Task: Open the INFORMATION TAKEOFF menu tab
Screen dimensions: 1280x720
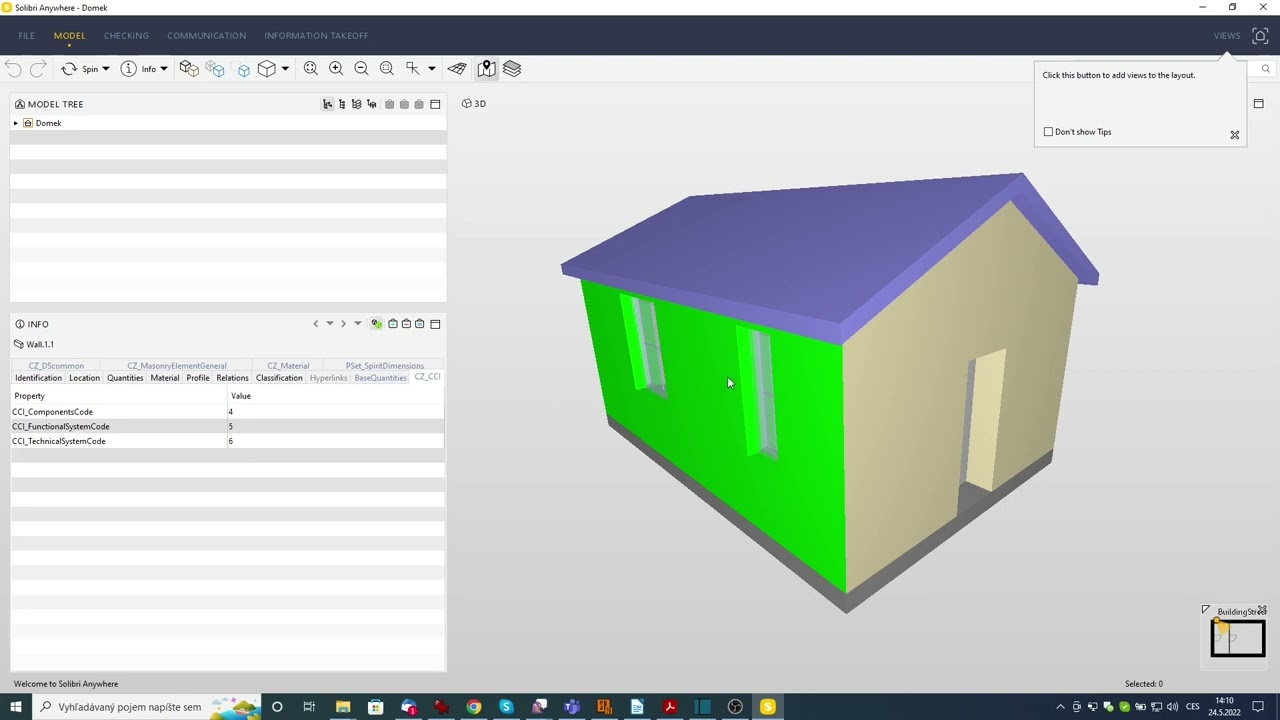Action: [x=316, y=35]
